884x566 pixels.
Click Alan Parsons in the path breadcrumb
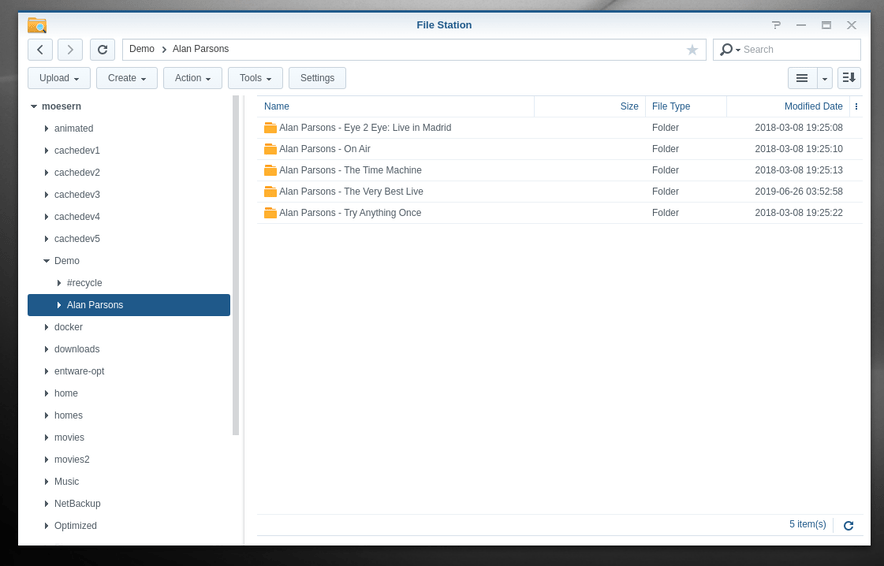click(x=201, y=49)
